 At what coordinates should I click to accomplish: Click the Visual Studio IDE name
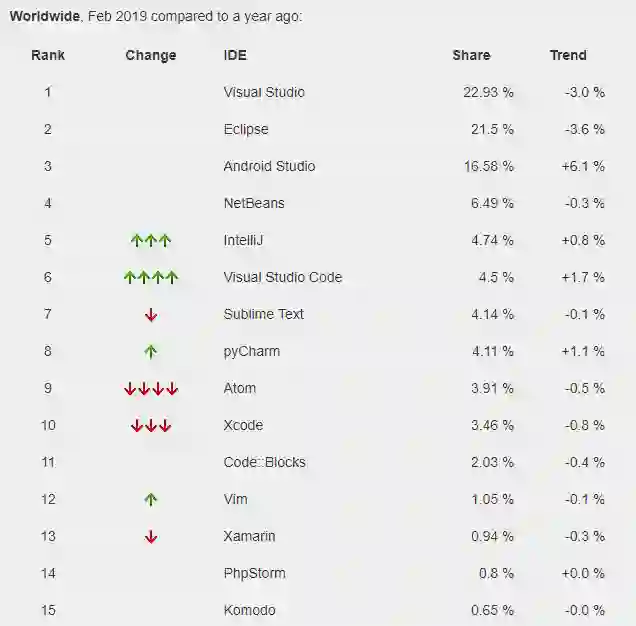pyautogui.click(x=264, y=92)
